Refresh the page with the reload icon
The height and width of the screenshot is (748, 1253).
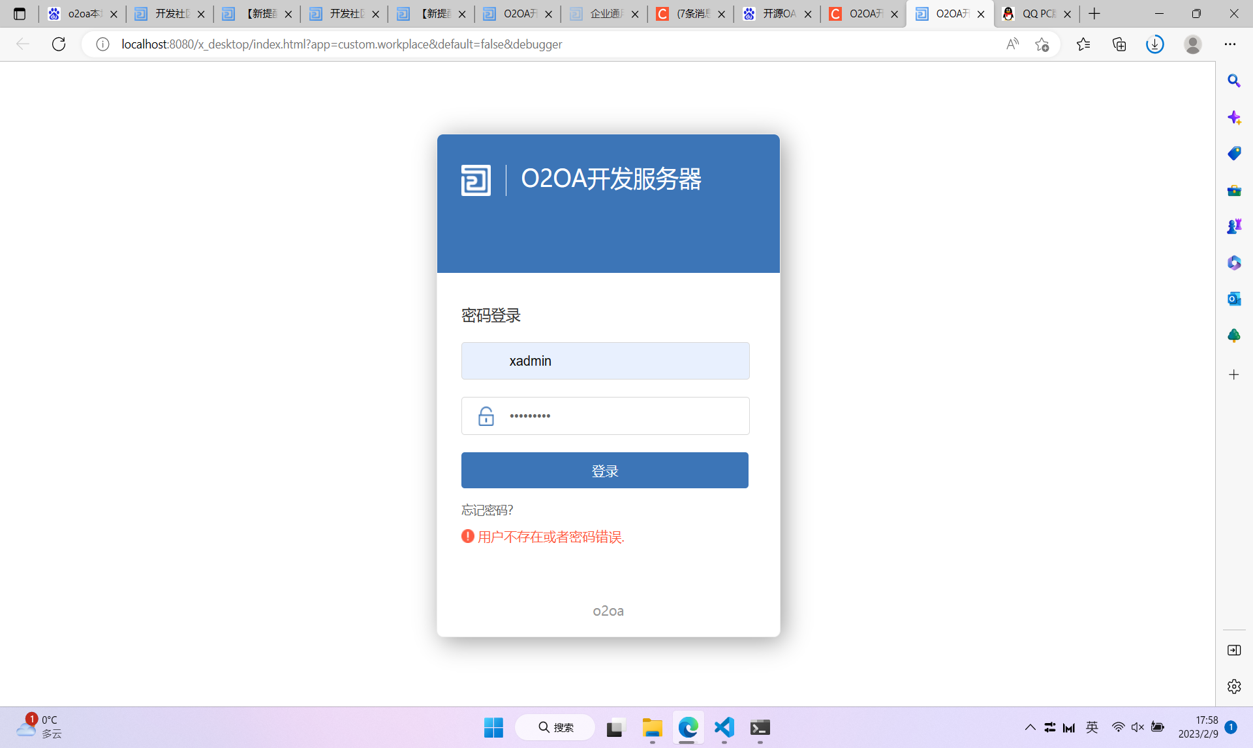coord(58,44)
